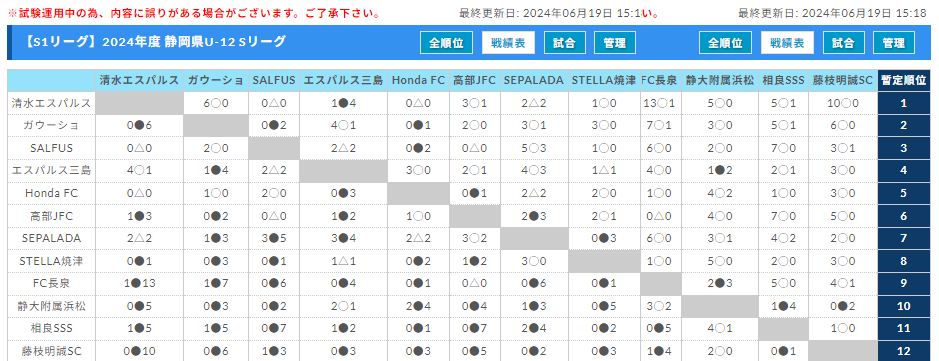Viewport: 939px width, 361px height.
Task: Select the 暫定順位 column header
Action: (x=904, y=80)
